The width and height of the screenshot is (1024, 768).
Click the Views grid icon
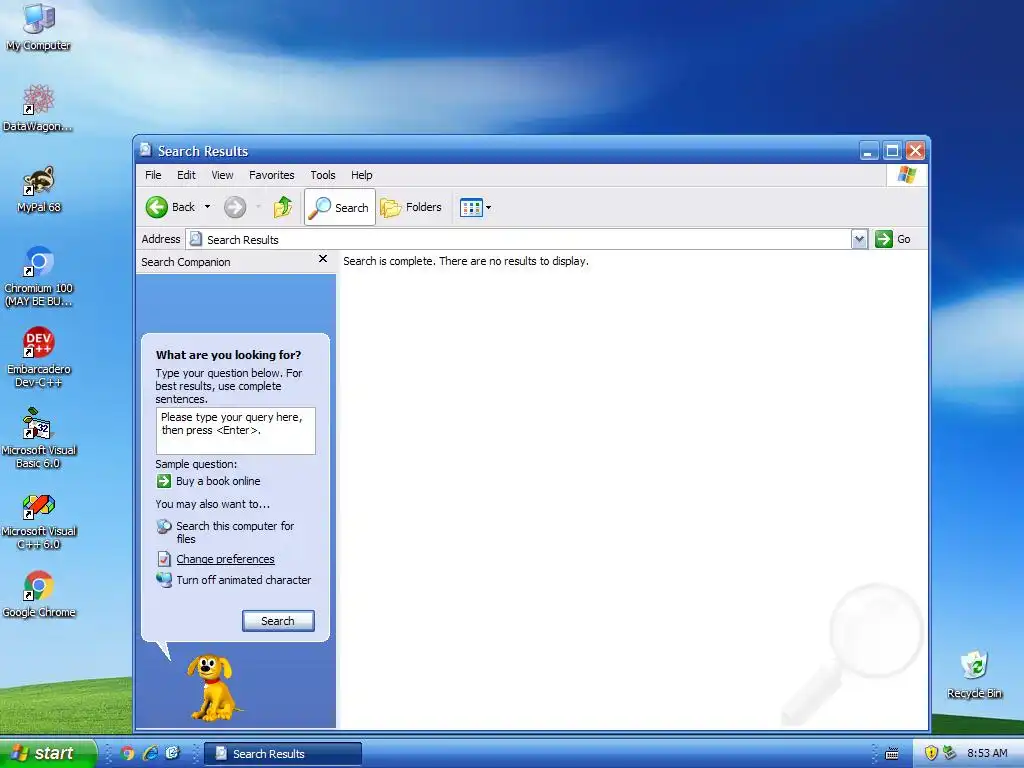(x=471, y=208)
